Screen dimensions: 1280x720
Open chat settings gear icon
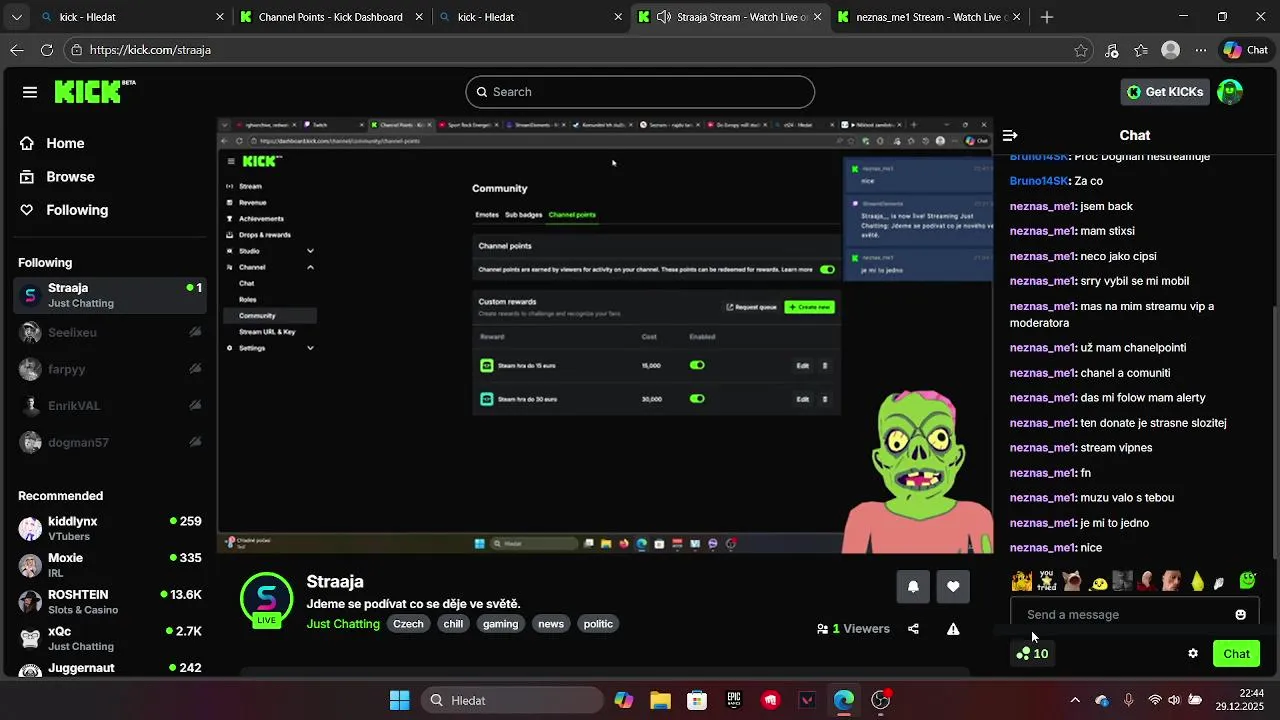pyautogui.click(x=1193, y=654)
